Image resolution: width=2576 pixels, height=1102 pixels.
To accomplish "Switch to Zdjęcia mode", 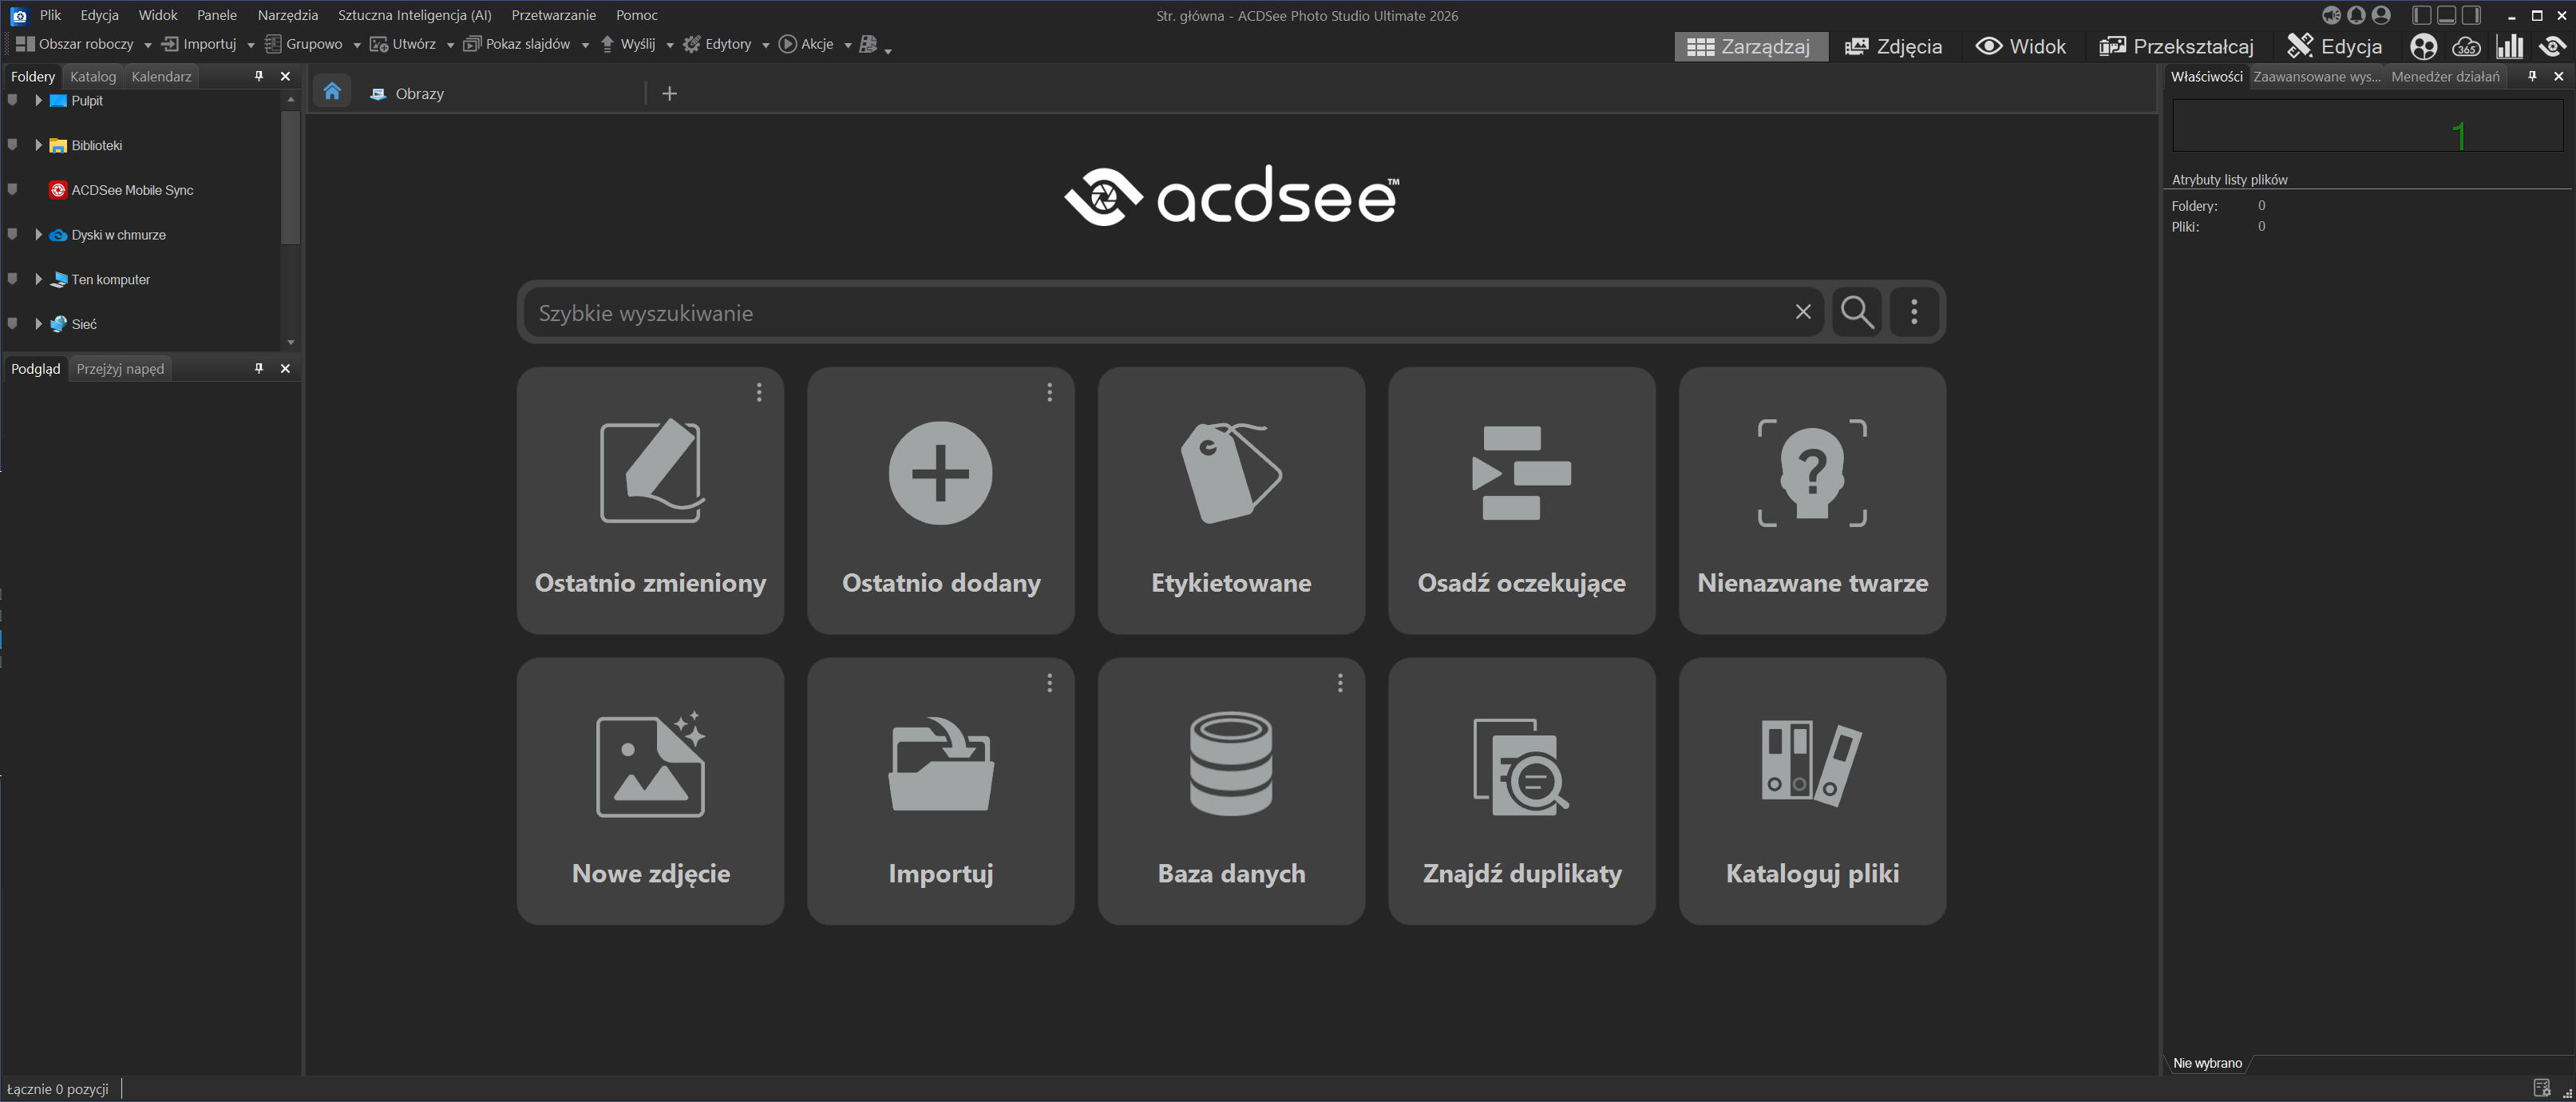I will [x=1894, y=46].
